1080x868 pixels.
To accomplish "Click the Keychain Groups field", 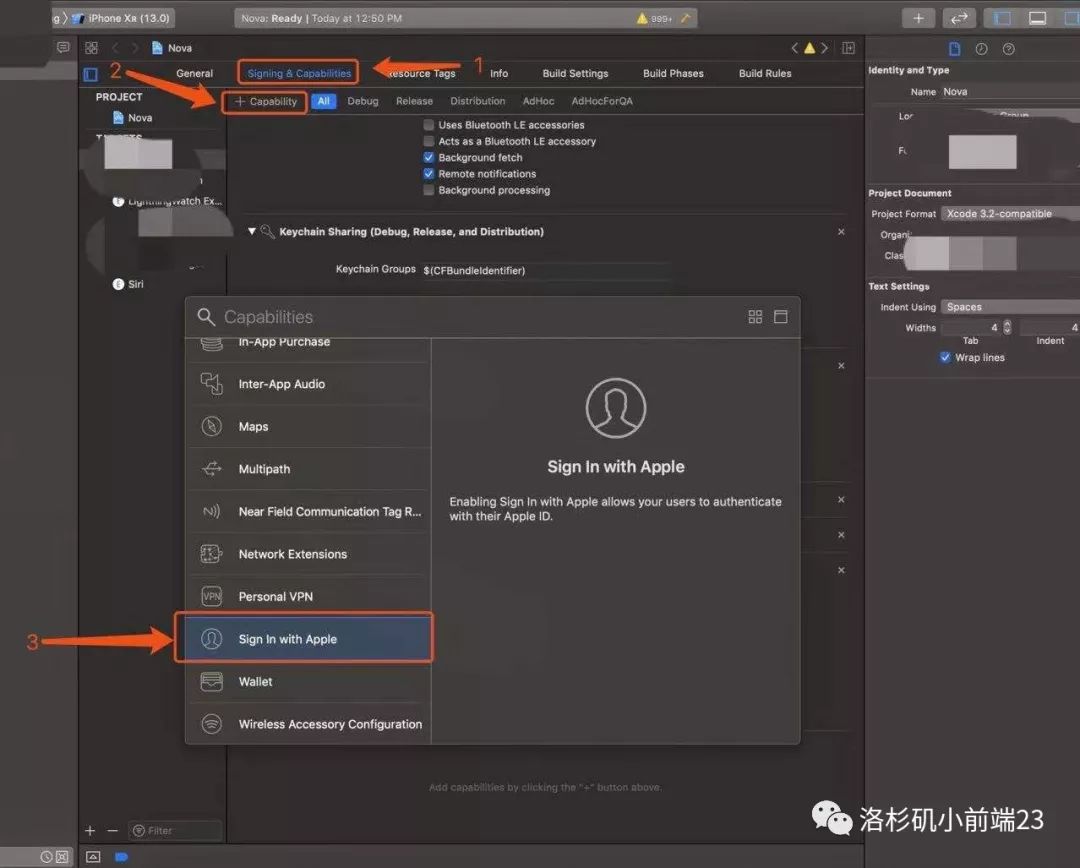I will click(548, 271).
